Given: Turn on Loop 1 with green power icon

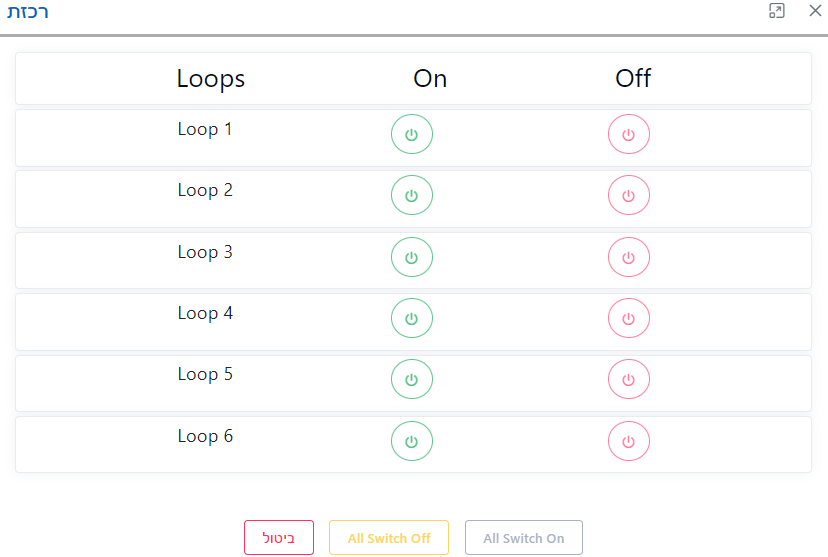Looking at the screenshot, I should [x=411, y=134].
